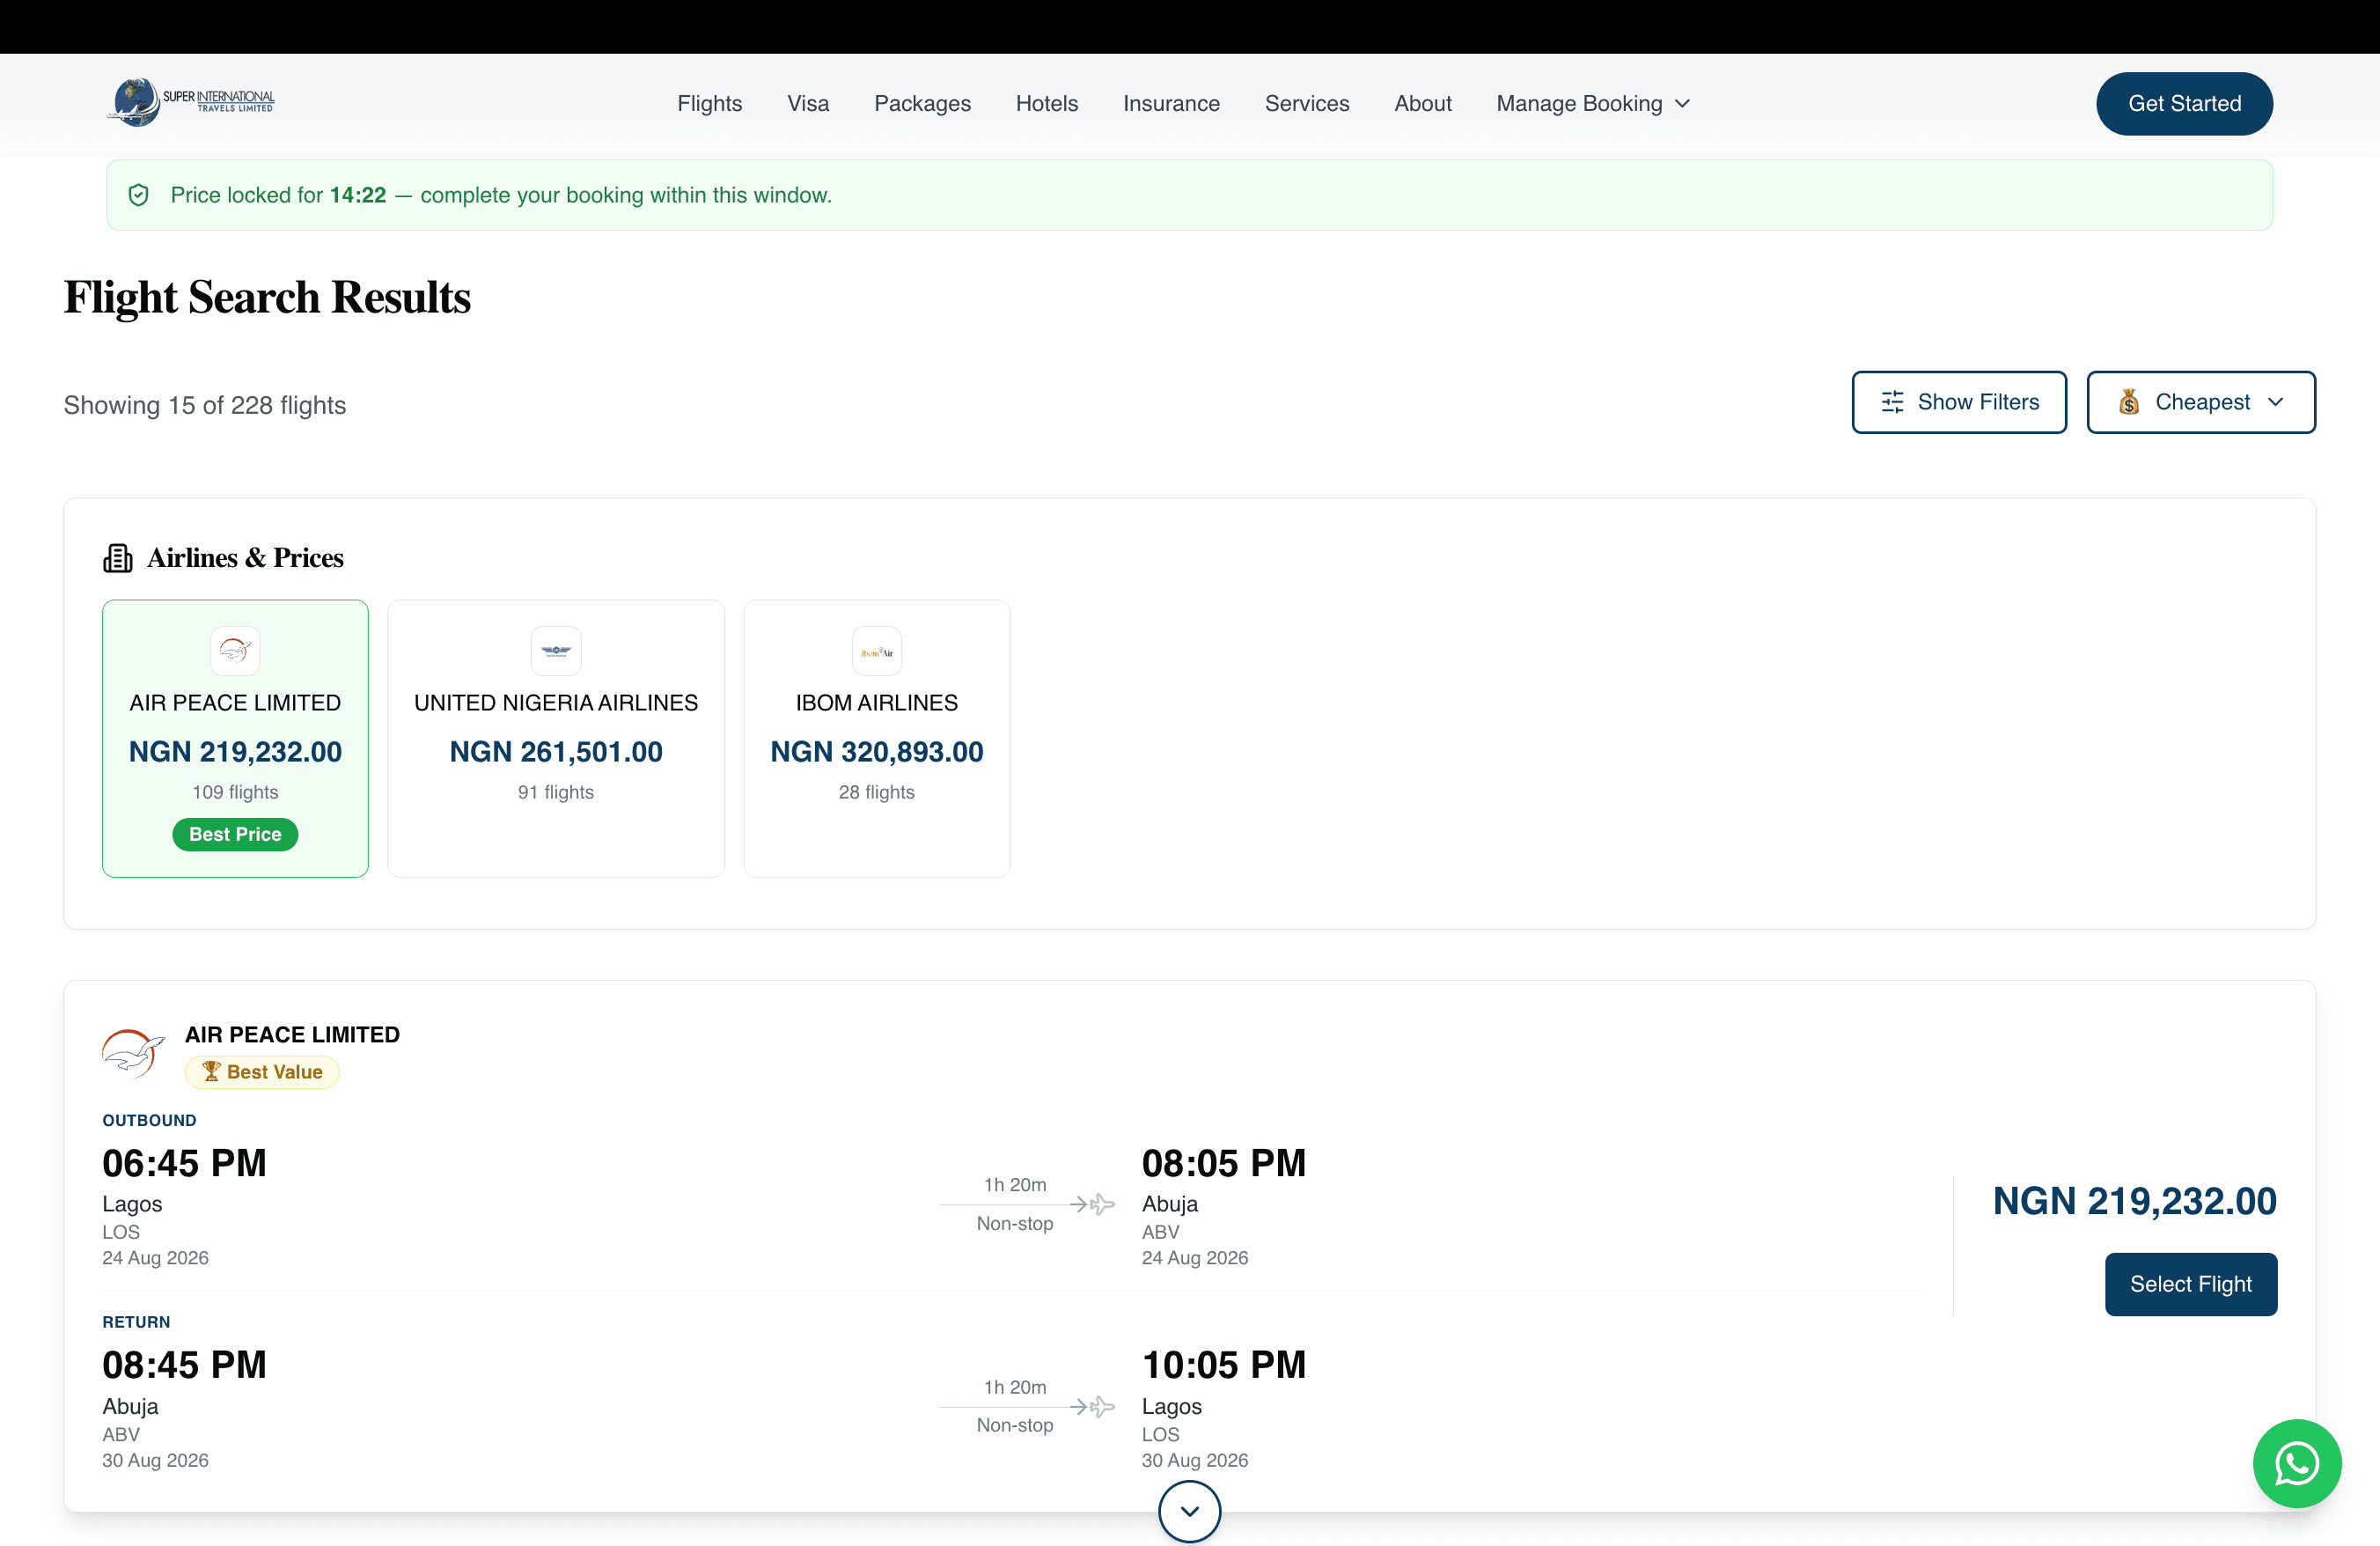
Task: Open the Insurance page
Action: (1171, 103)
